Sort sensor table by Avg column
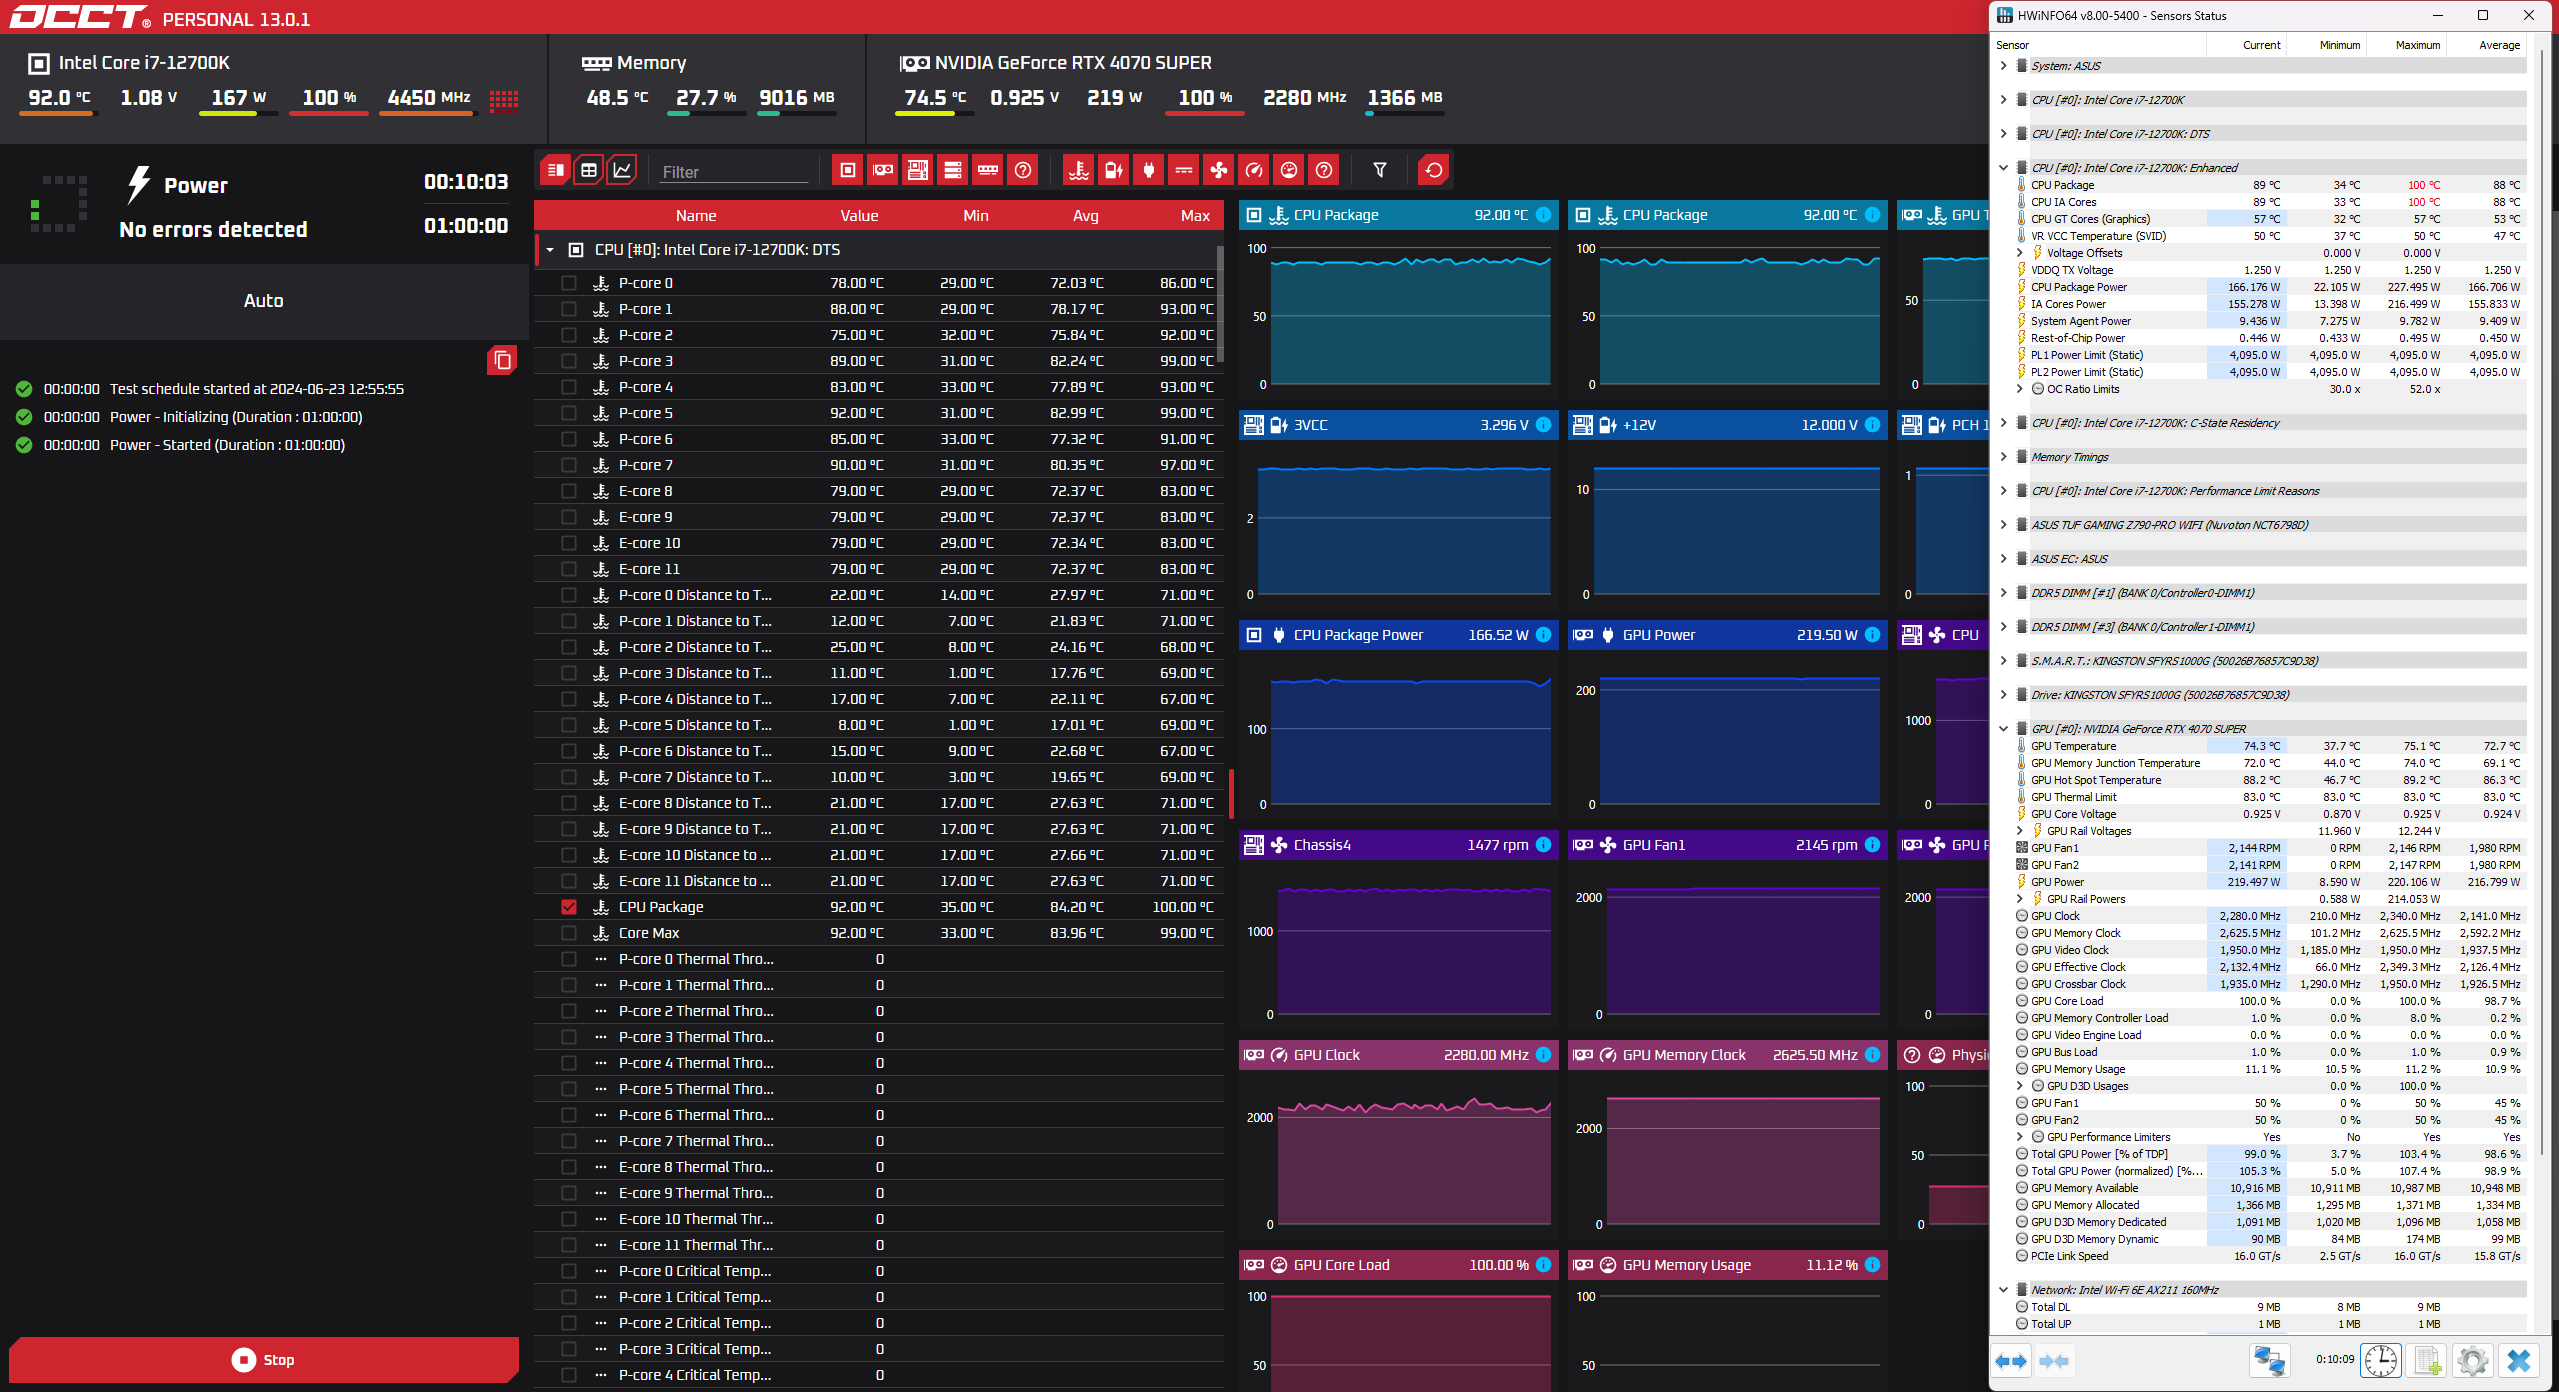Image resolution: width=2559 pixels, height=1392 pixels. point(1085,216)
